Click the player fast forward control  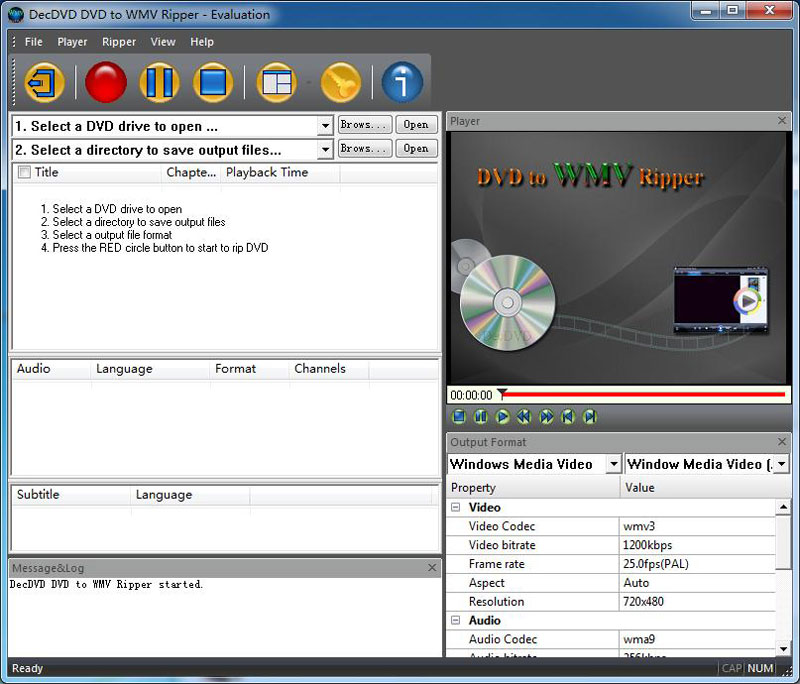(x=546, y=417)
